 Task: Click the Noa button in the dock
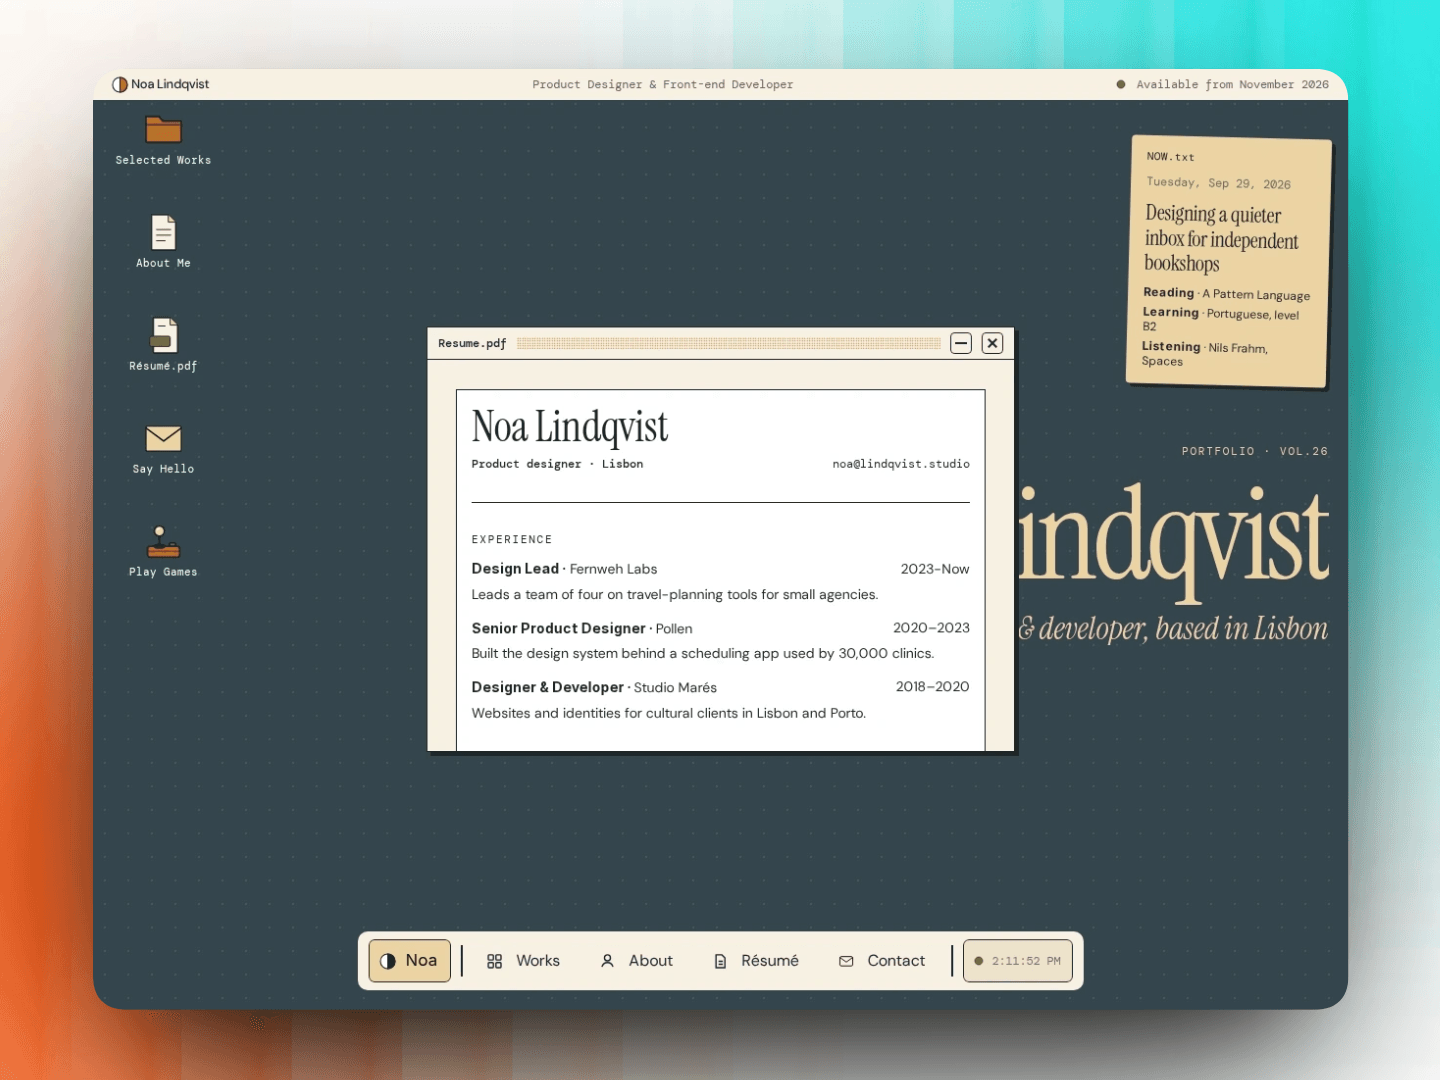[410, 961]
